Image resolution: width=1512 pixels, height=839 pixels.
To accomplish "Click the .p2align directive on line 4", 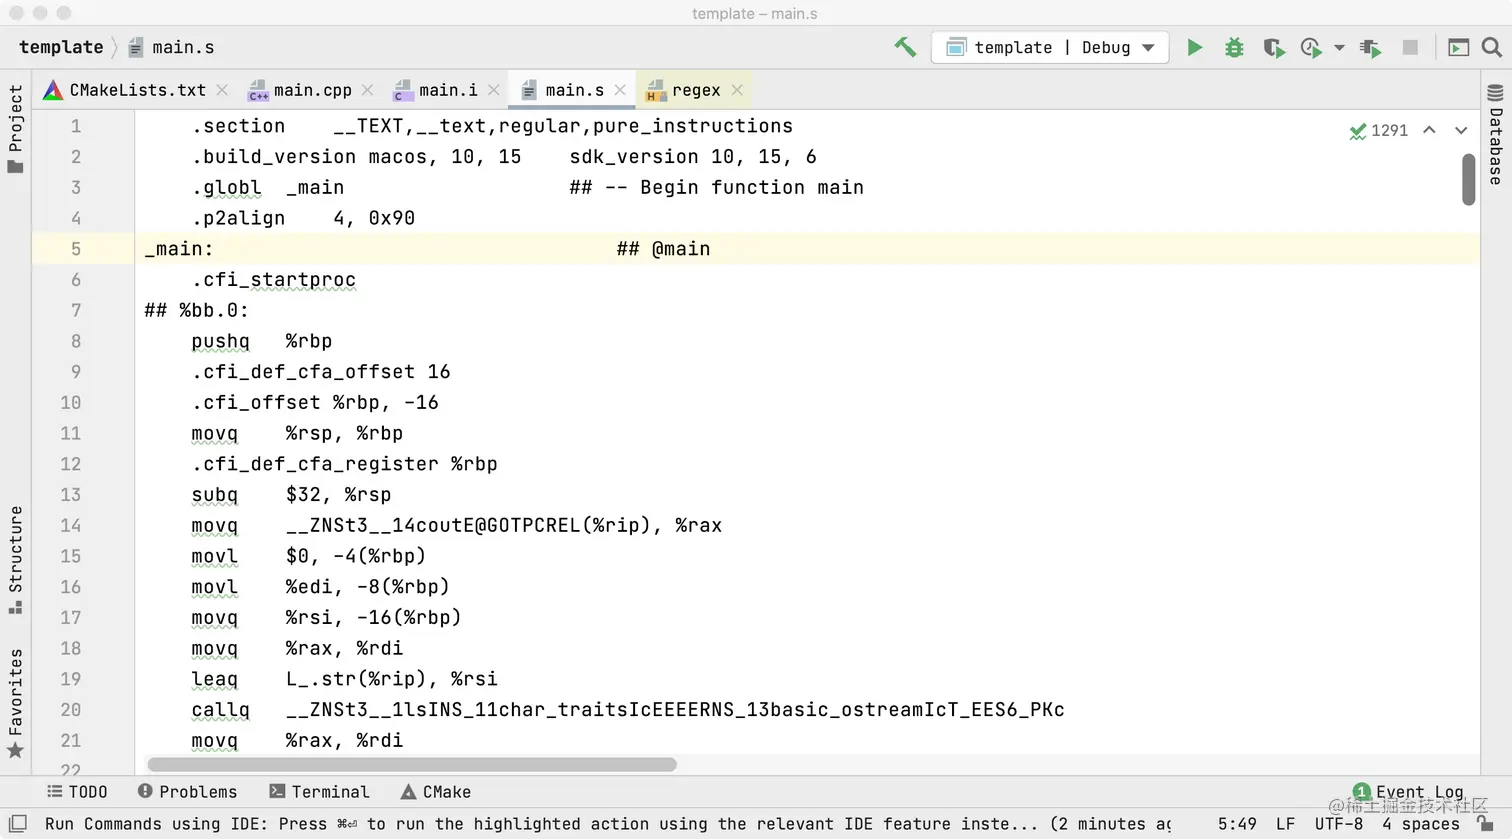I will pyautogui.click(x=238, y=218).
